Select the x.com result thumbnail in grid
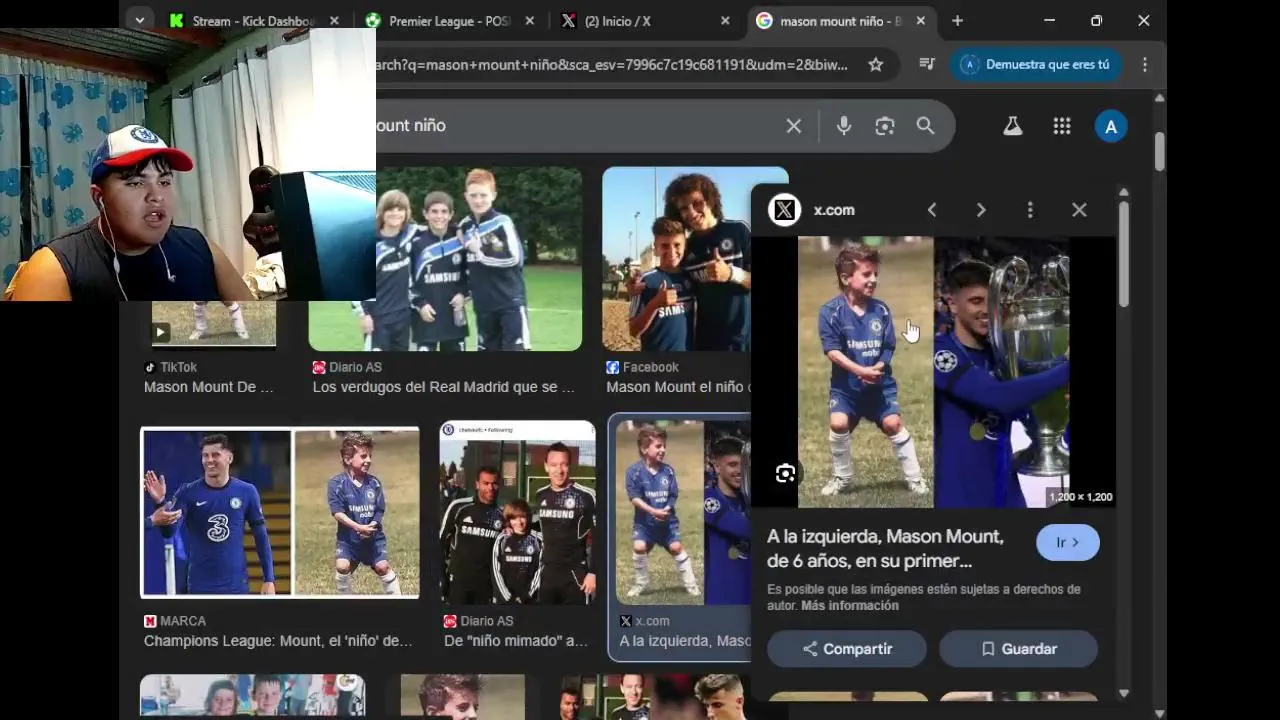The height and width of the screenshot is (720, 1280). click(x=683, y=512)
